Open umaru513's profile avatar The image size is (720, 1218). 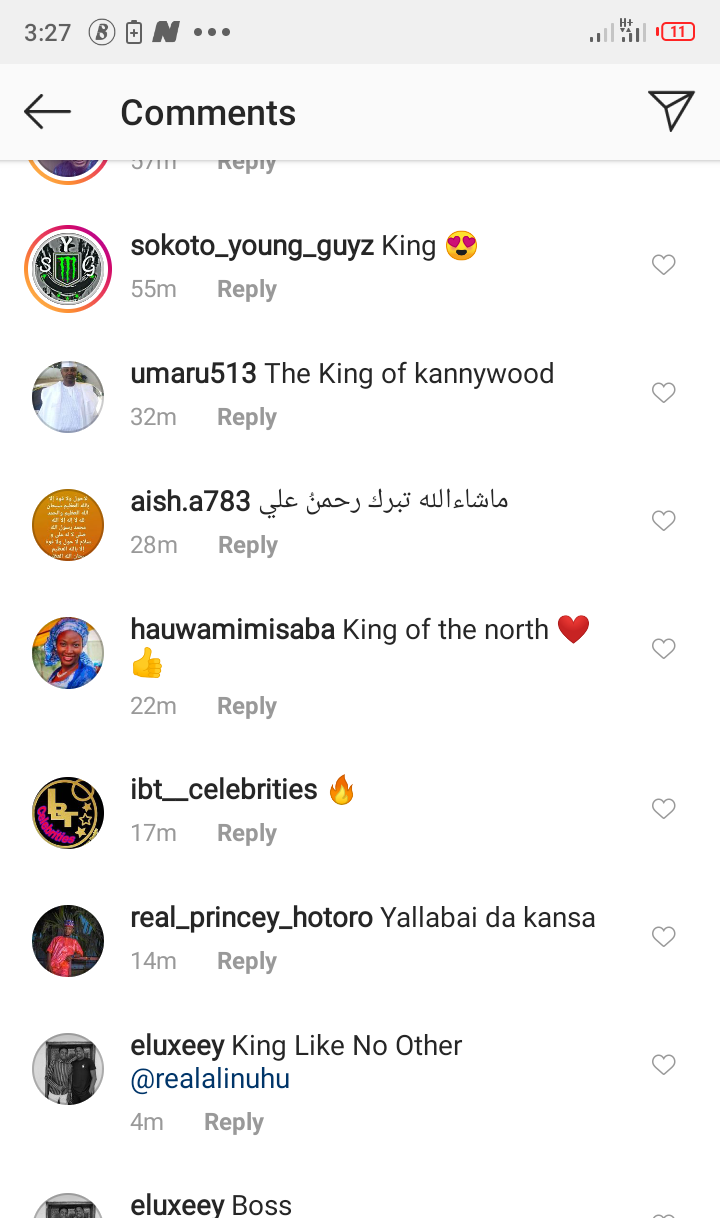point(68,397)
